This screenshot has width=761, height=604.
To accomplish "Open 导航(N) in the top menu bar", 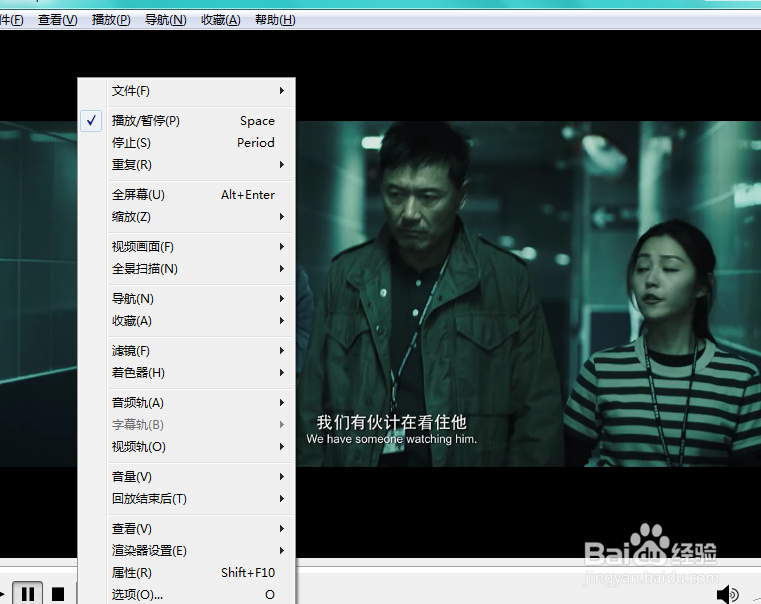I will pos(165,20).
